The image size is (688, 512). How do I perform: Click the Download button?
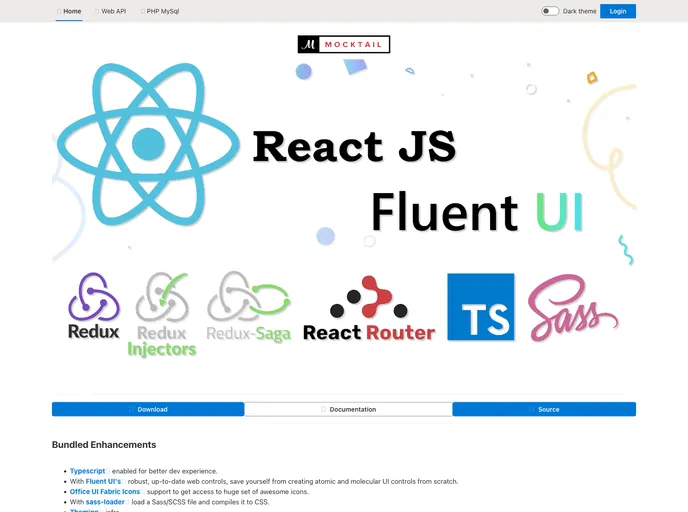tap(148, 409)
